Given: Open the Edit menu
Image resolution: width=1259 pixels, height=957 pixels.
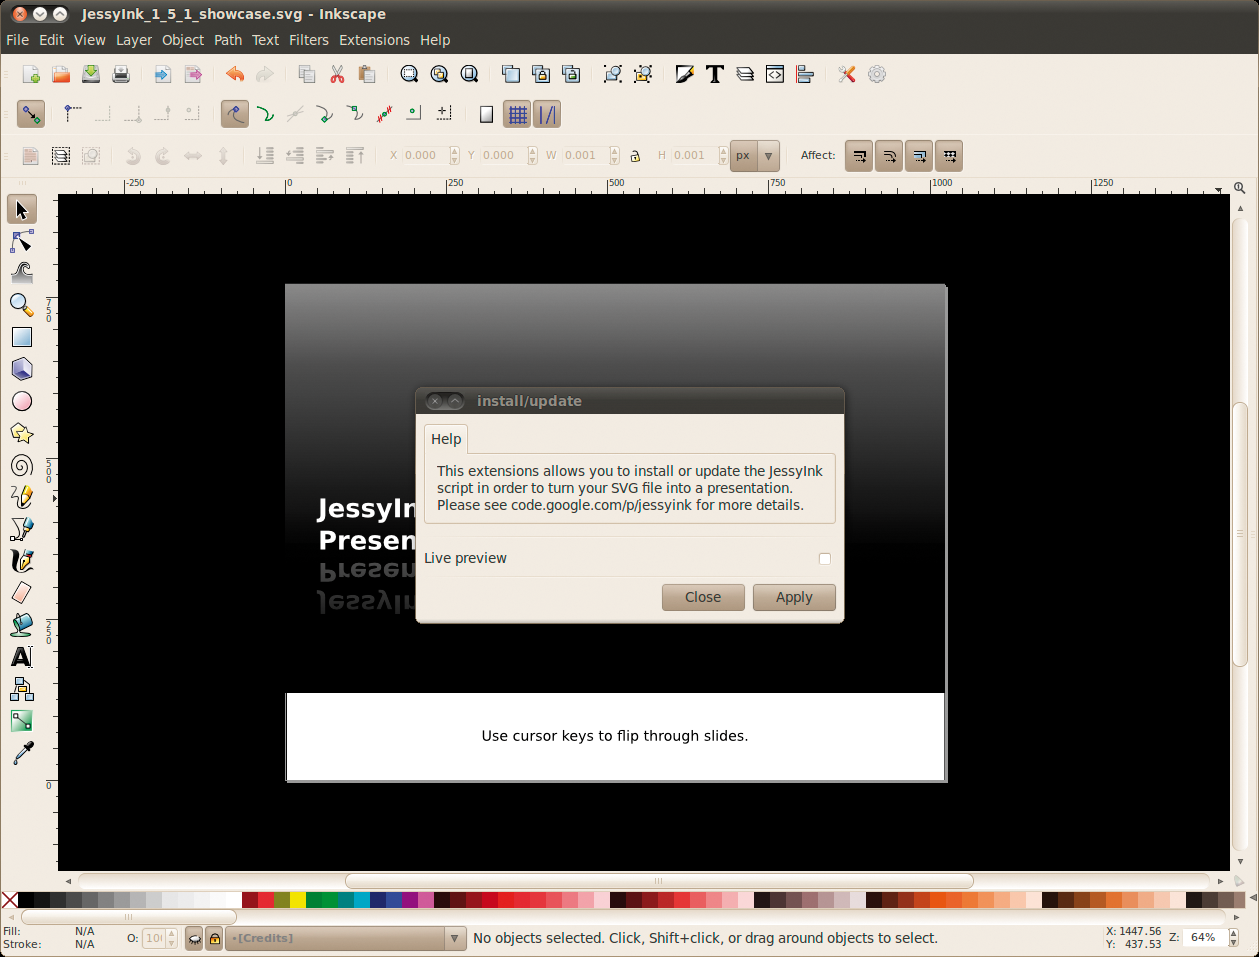Looking at the screenshot, I should point(52,40).
